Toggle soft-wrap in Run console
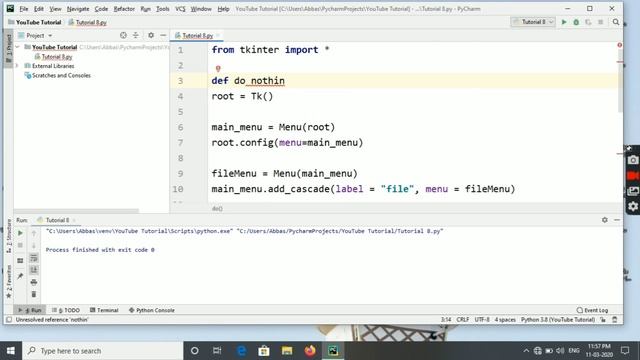Screen dimensions: 640x360 34,258
